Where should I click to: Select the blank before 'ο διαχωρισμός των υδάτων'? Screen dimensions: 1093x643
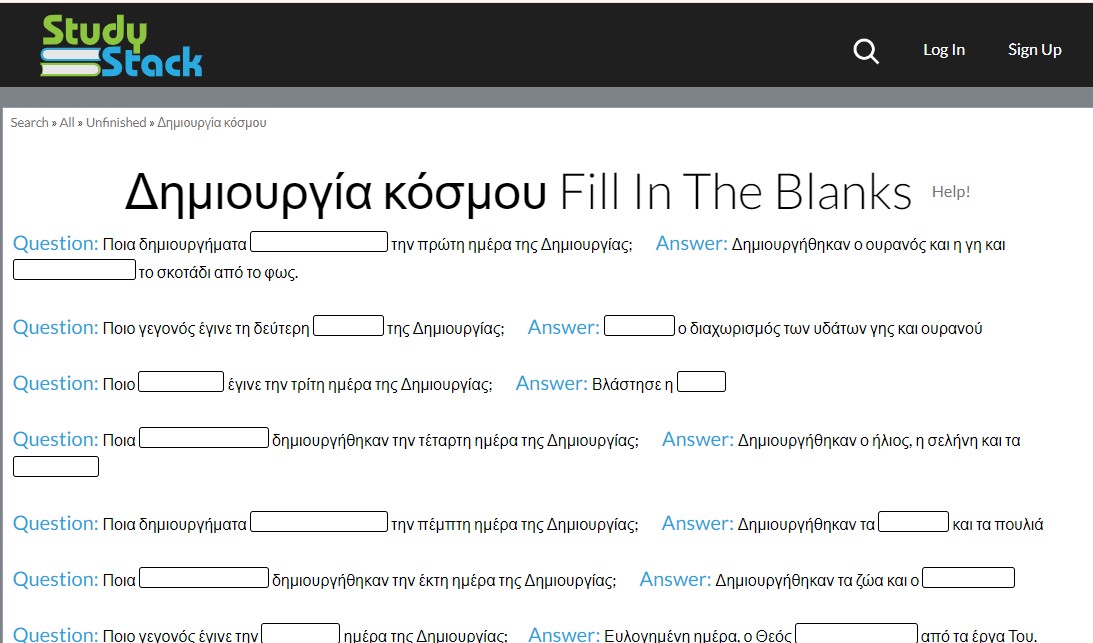coord(639,326)
